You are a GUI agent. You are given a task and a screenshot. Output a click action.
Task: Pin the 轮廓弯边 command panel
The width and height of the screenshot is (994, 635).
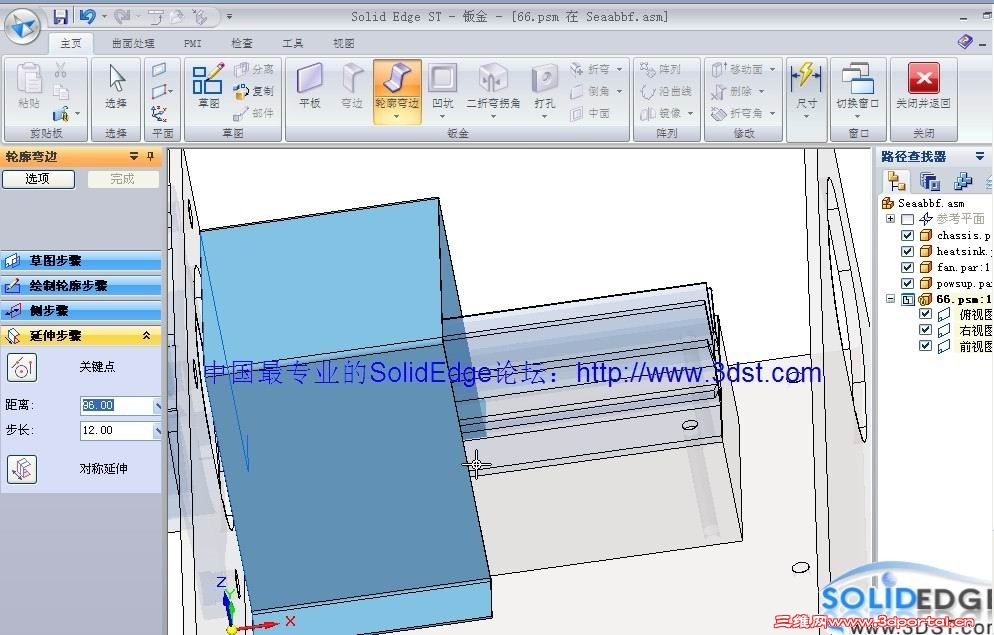[x=150, y=157]
